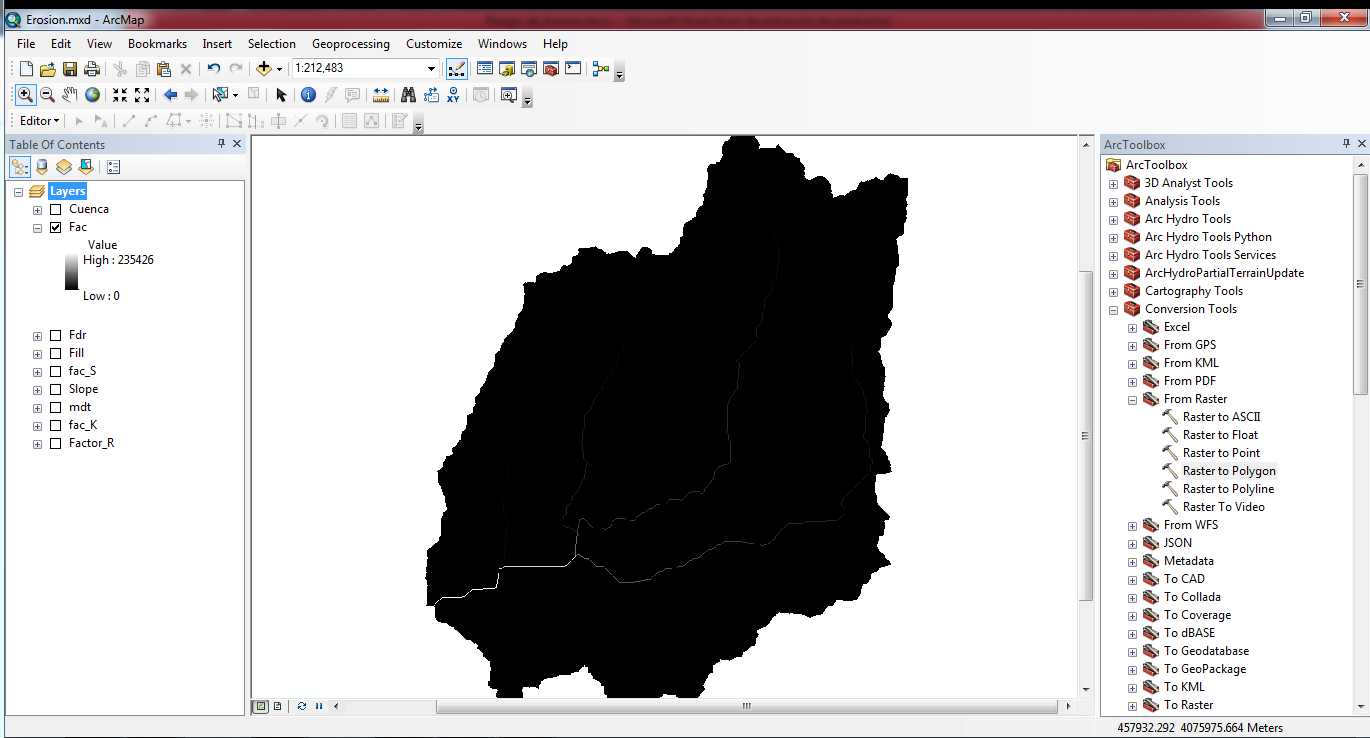The image size is (1370, 738).
Task: Open the Raster to Polygon tool
Action: pos(1228,471)
